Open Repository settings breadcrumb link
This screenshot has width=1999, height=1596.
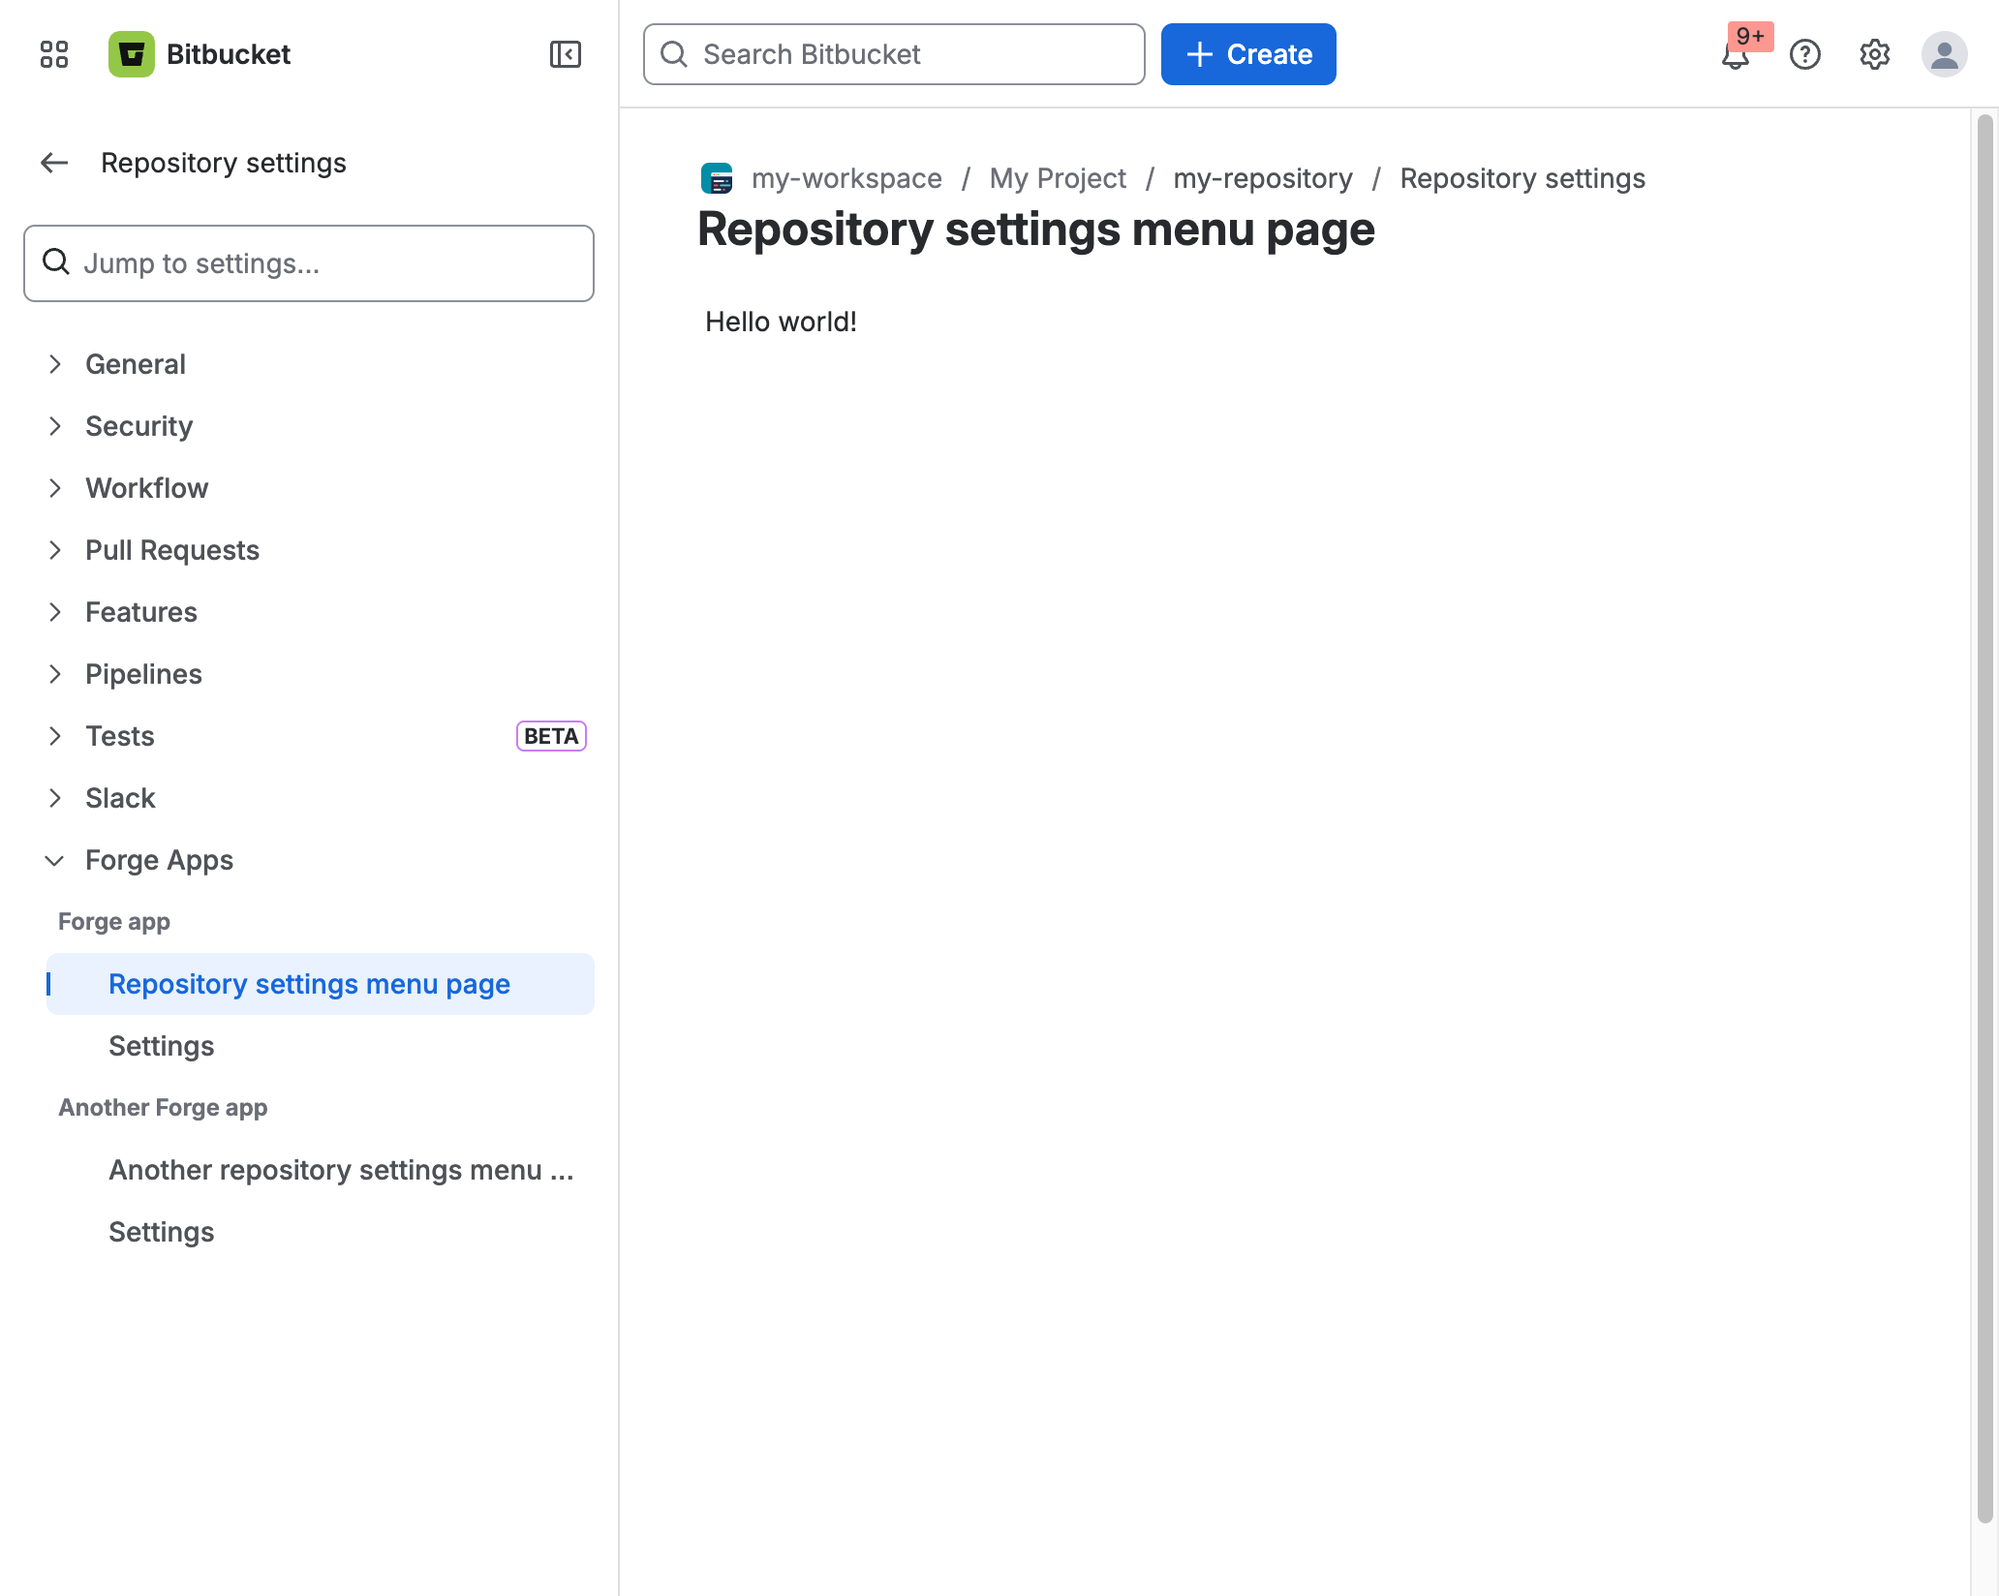point(1522,178)
